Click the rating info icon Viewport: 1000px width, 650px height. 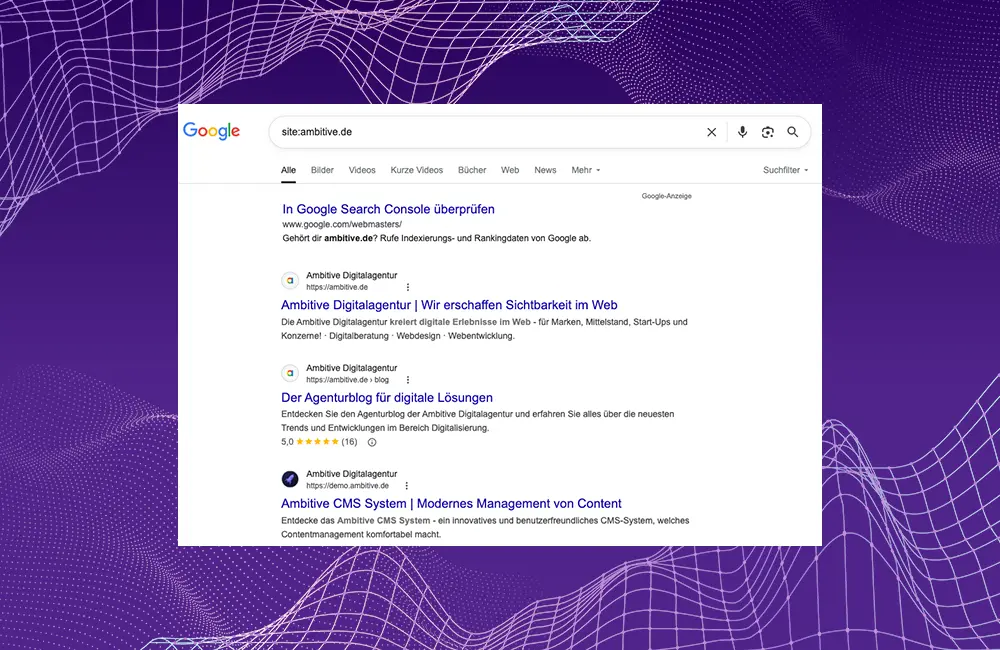pyautogui.click(x=372, y=442)
